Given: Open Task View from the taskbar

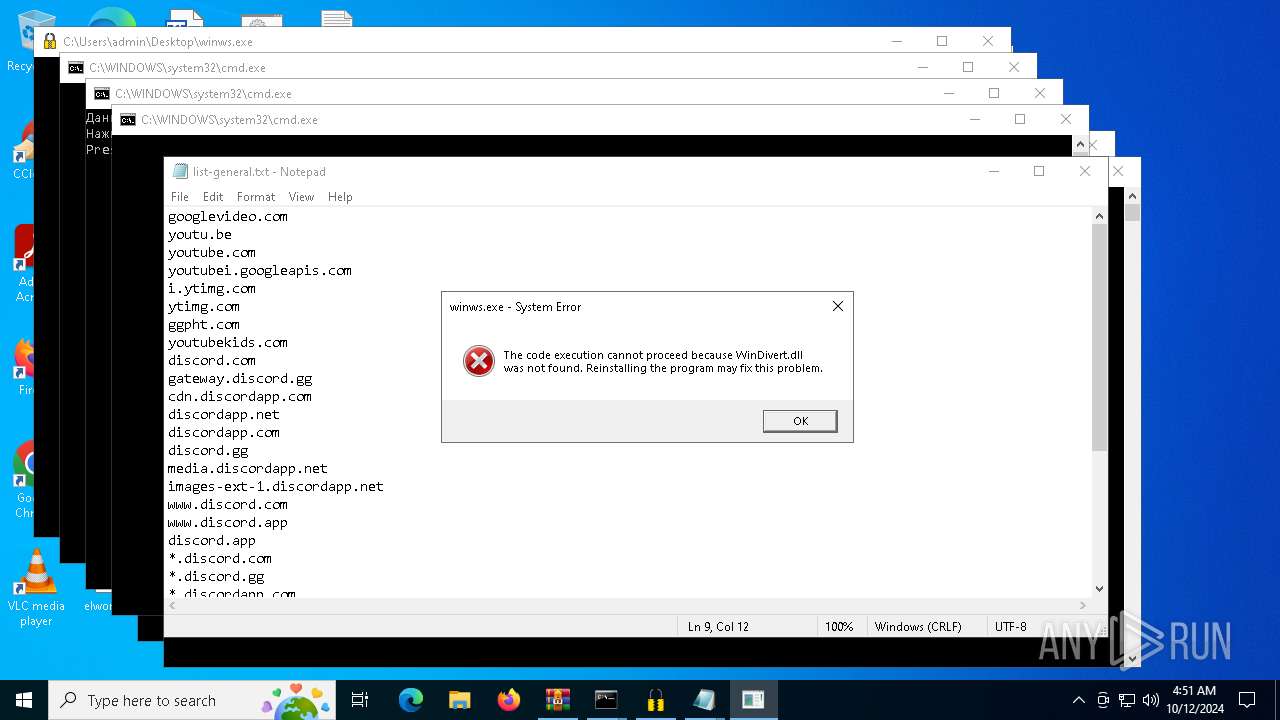Looking at the screenshot, I should [360, 700].
